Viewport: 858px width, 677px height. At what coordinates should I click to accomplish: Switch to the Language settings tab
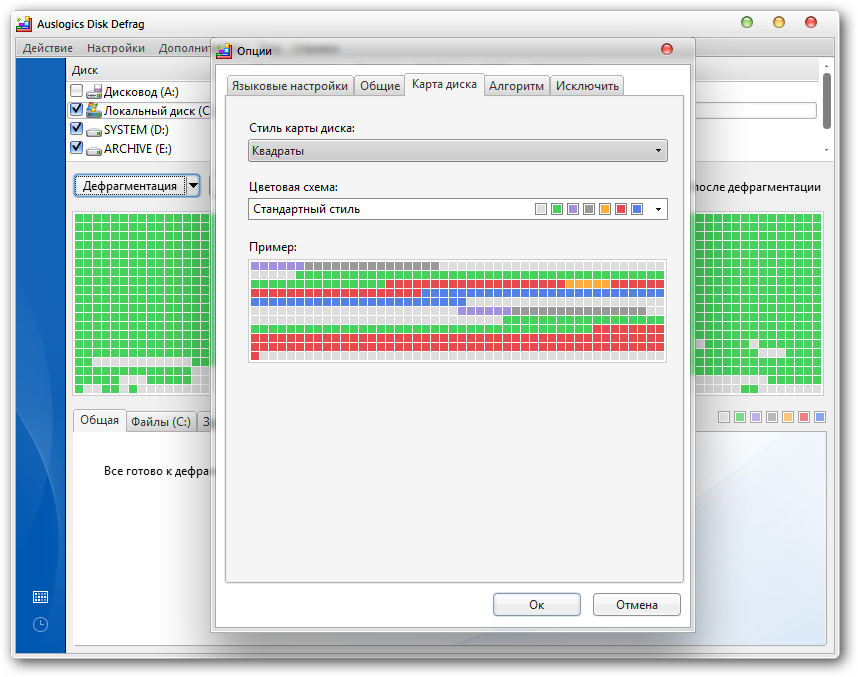(289, 86)
